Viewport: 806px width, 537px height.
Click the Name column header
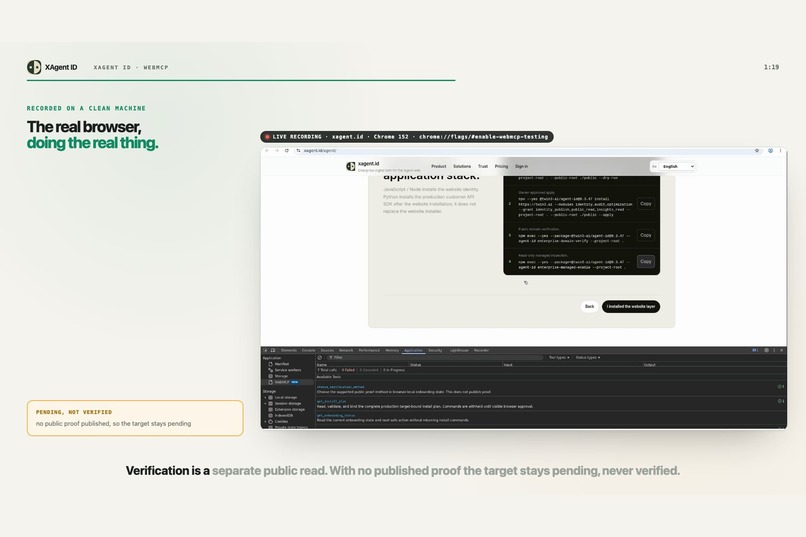[322, 364]
